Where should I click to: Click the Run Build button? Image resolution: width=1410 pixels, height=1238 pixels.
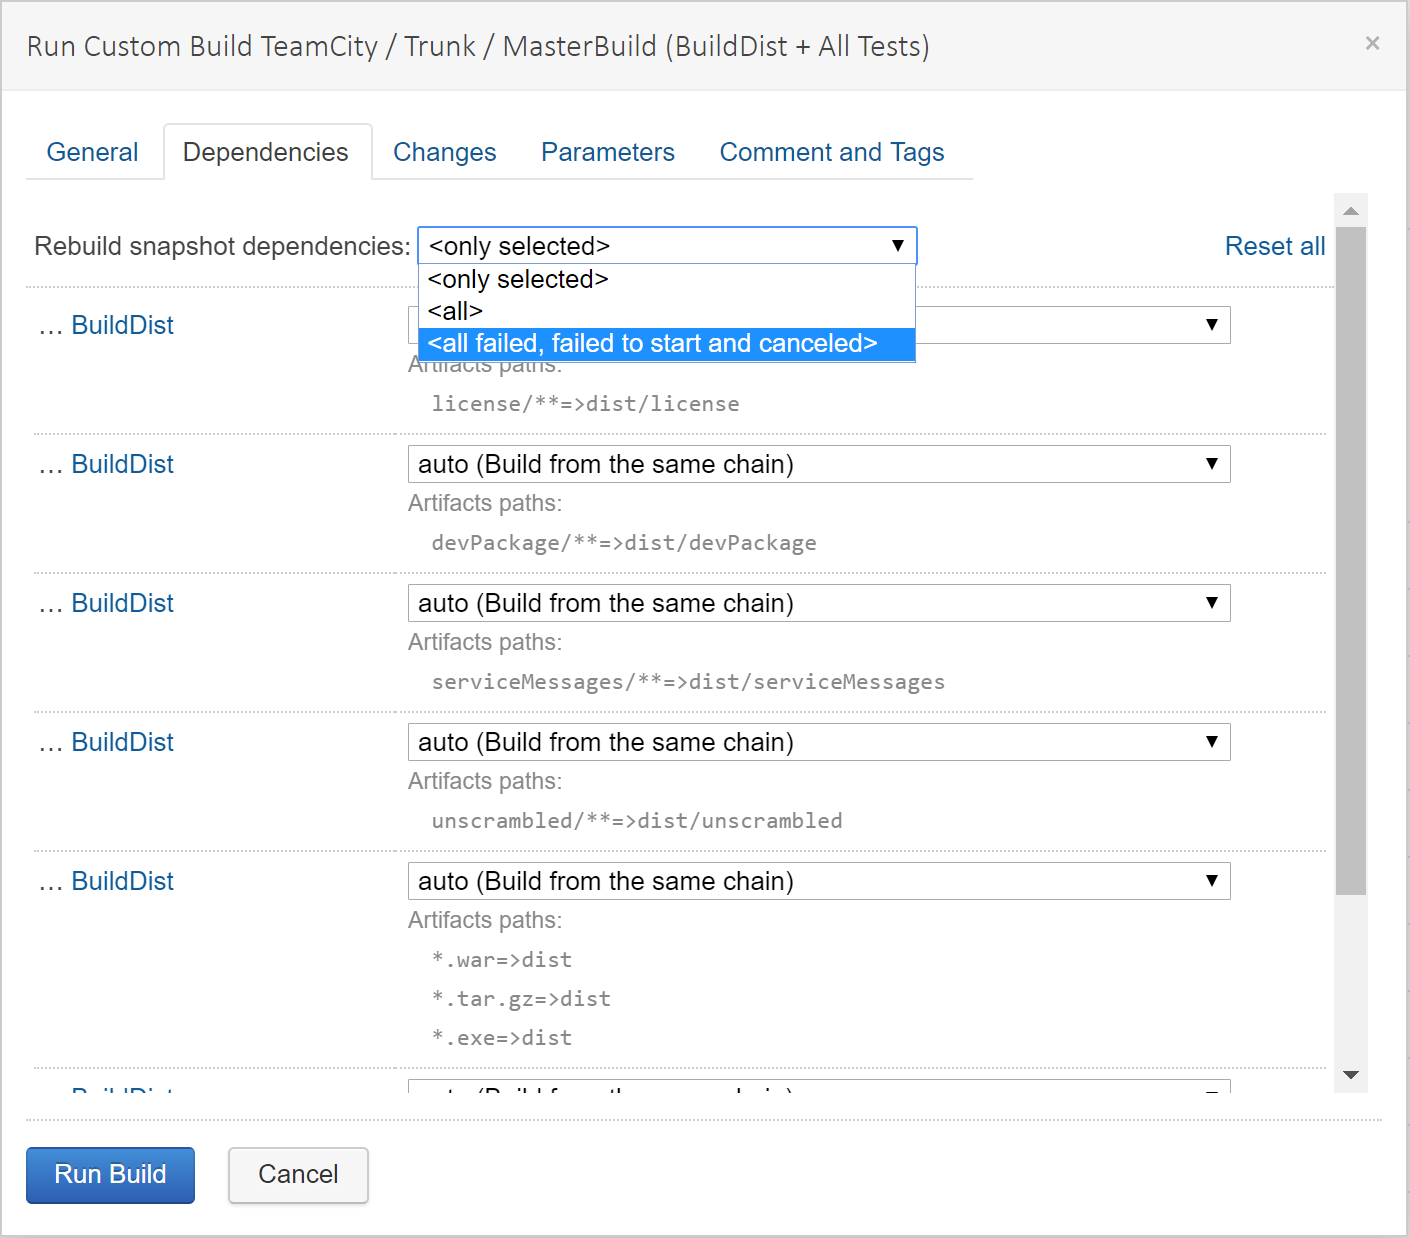110,1175
